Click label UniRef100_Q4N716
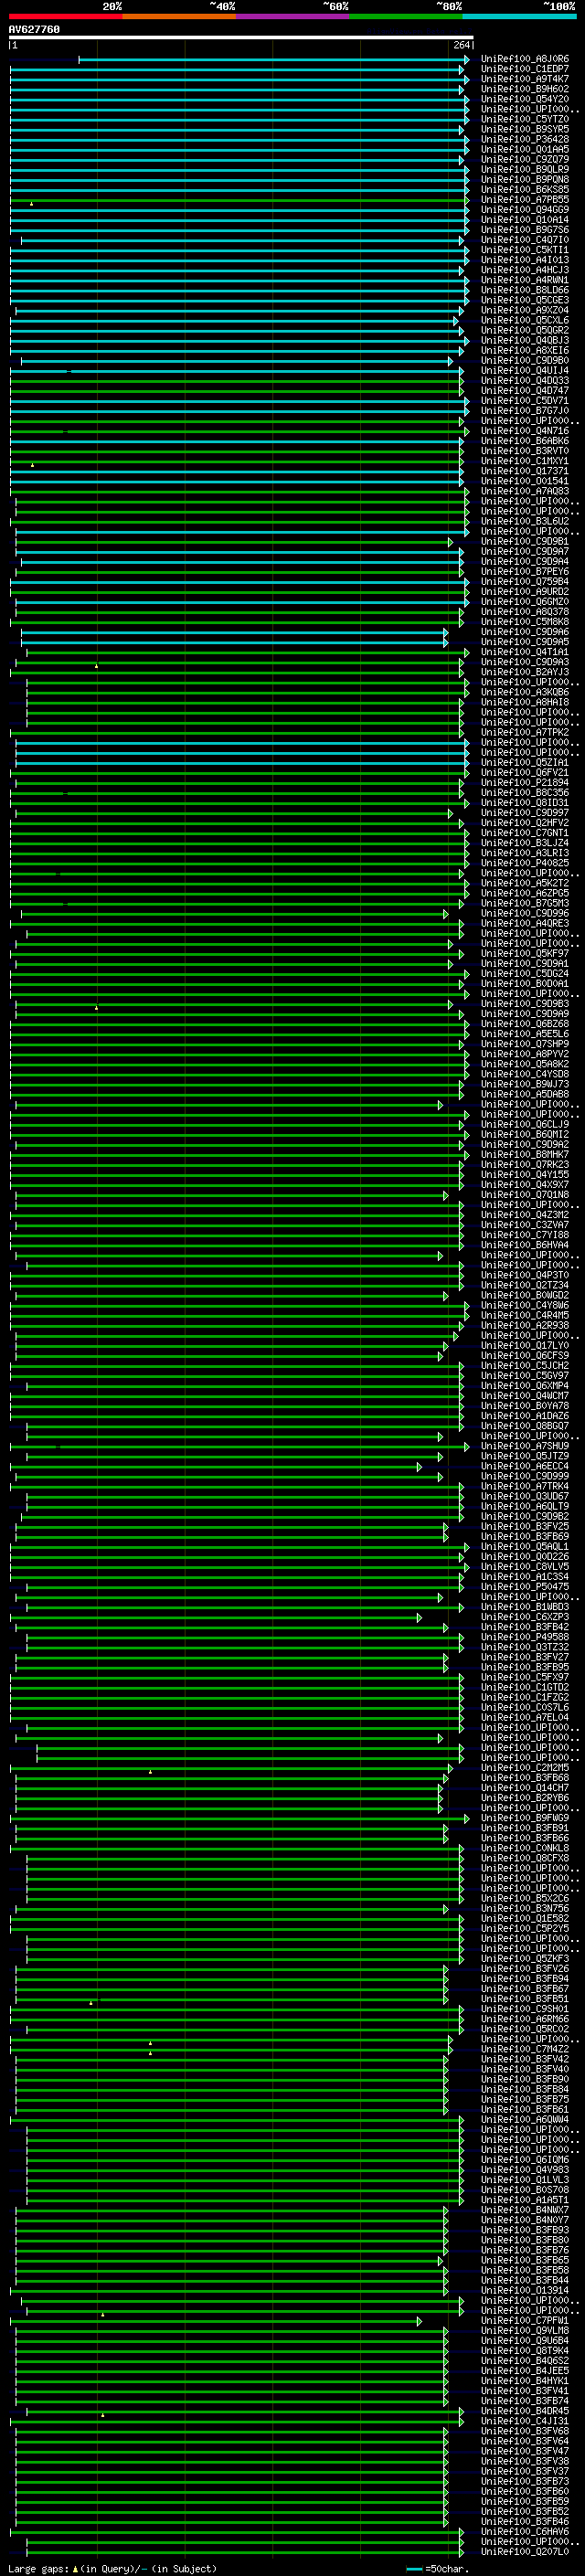Image resolution: width=585 pixels, height=2576 pixels. (525, 431)
